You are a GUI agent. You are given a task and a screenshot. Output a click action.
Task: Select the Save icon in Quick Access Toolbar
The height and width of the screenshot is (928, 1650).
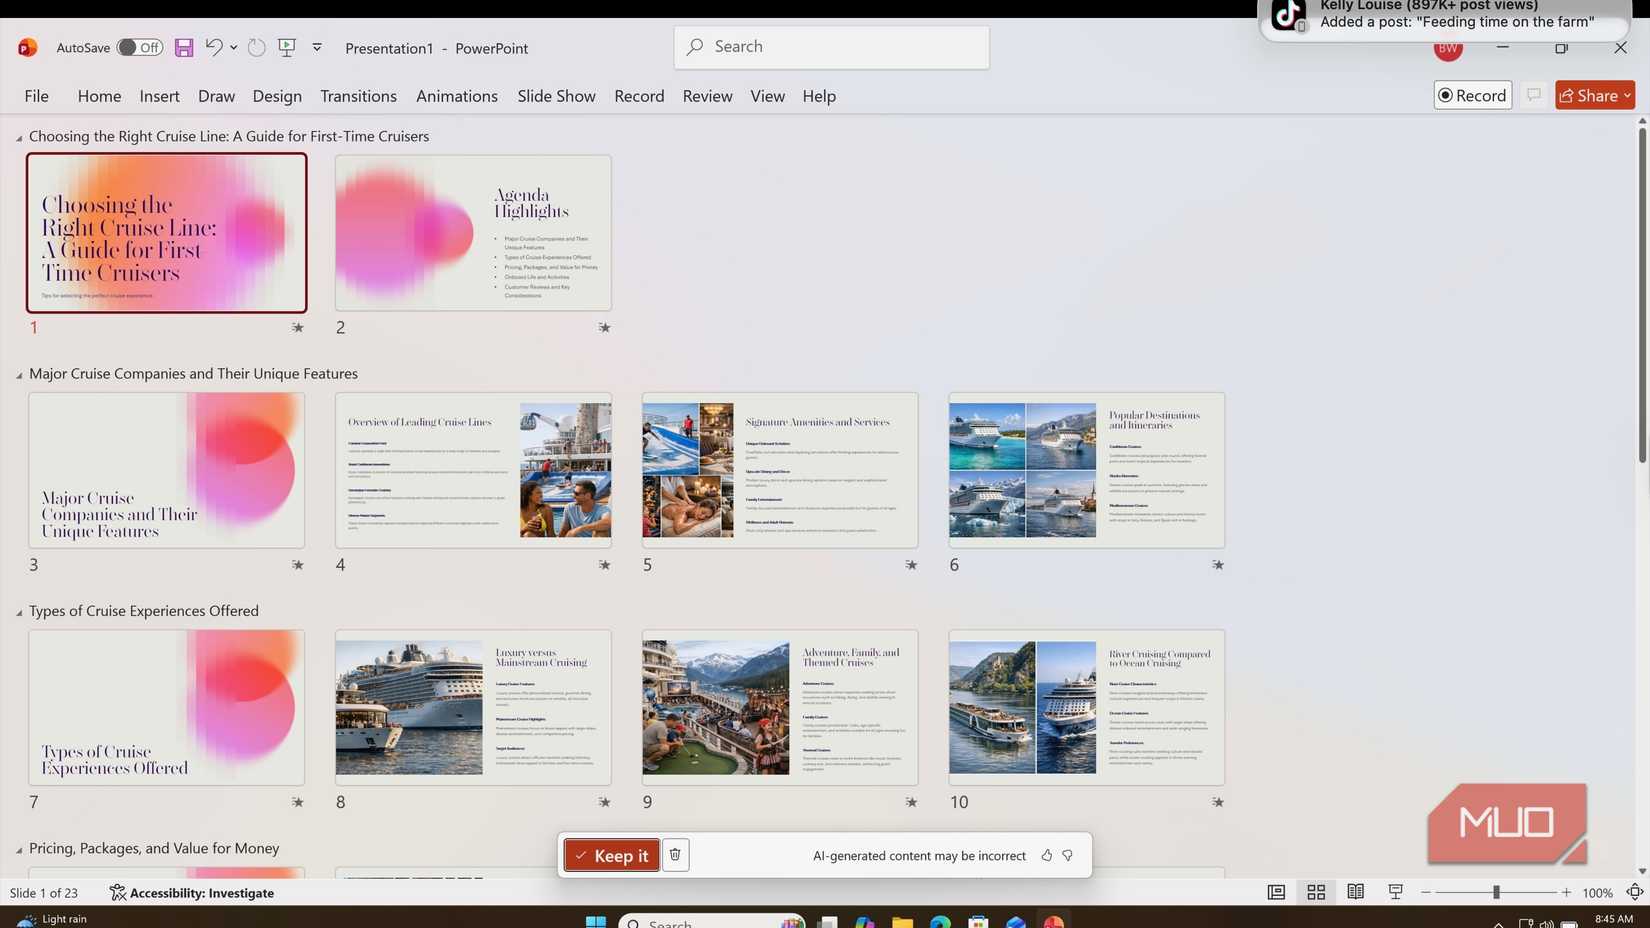click(x=183, y=47)
